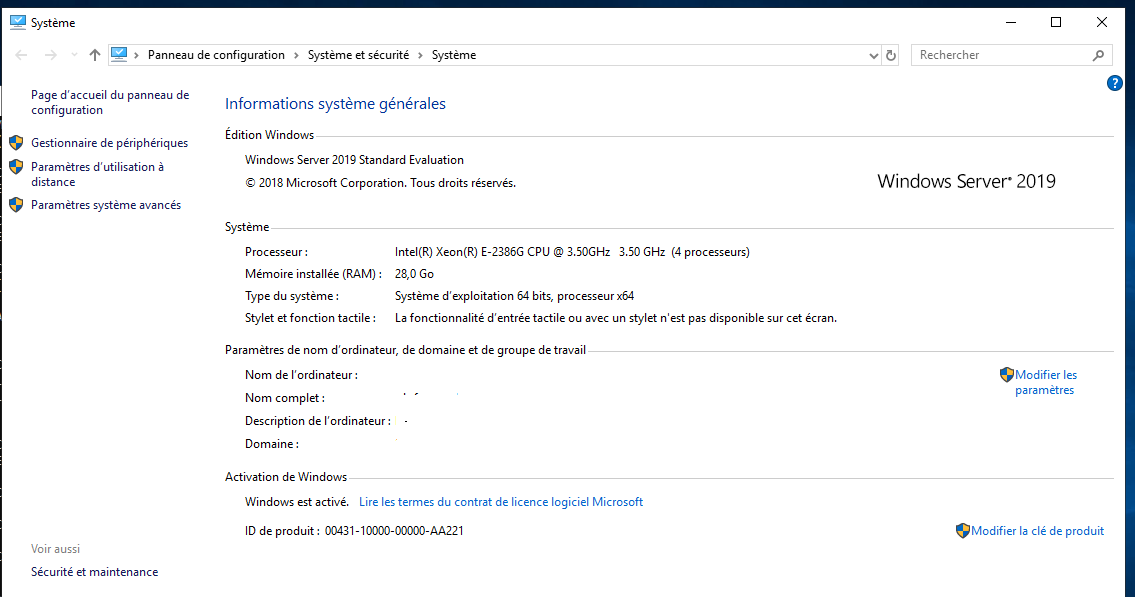The width and height of the screenshot is (1135, 597).
Task: Select the Système breadcrumb item
Action: click(454, 55)
